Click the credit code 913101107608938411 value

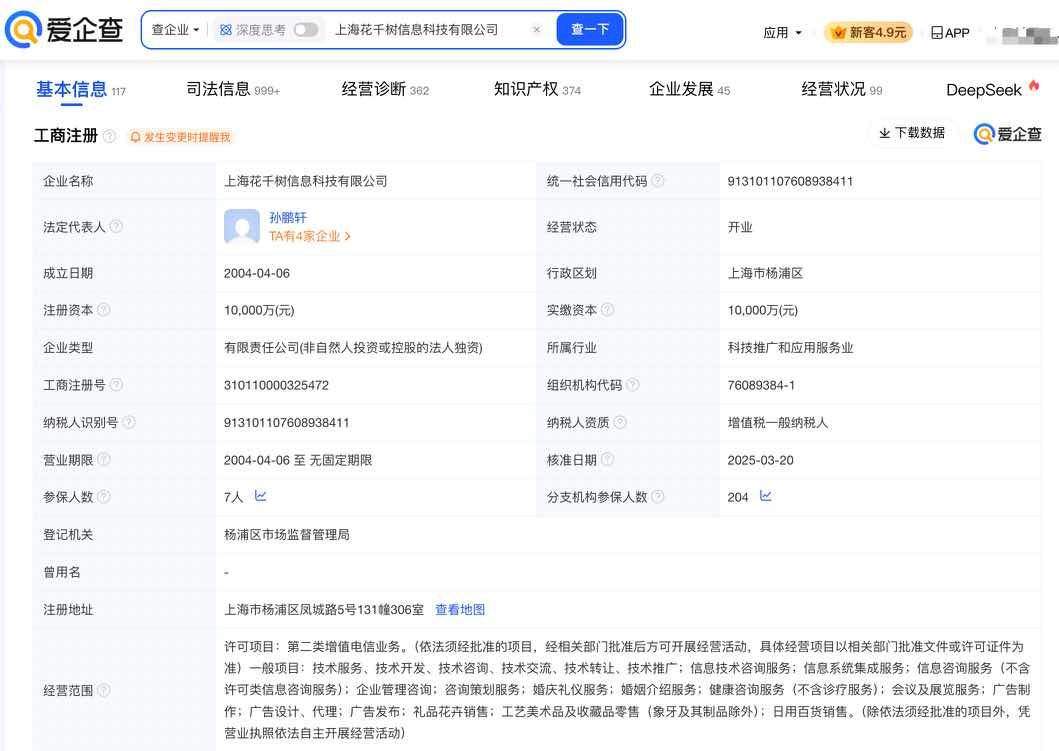click(x=790, y=181)
